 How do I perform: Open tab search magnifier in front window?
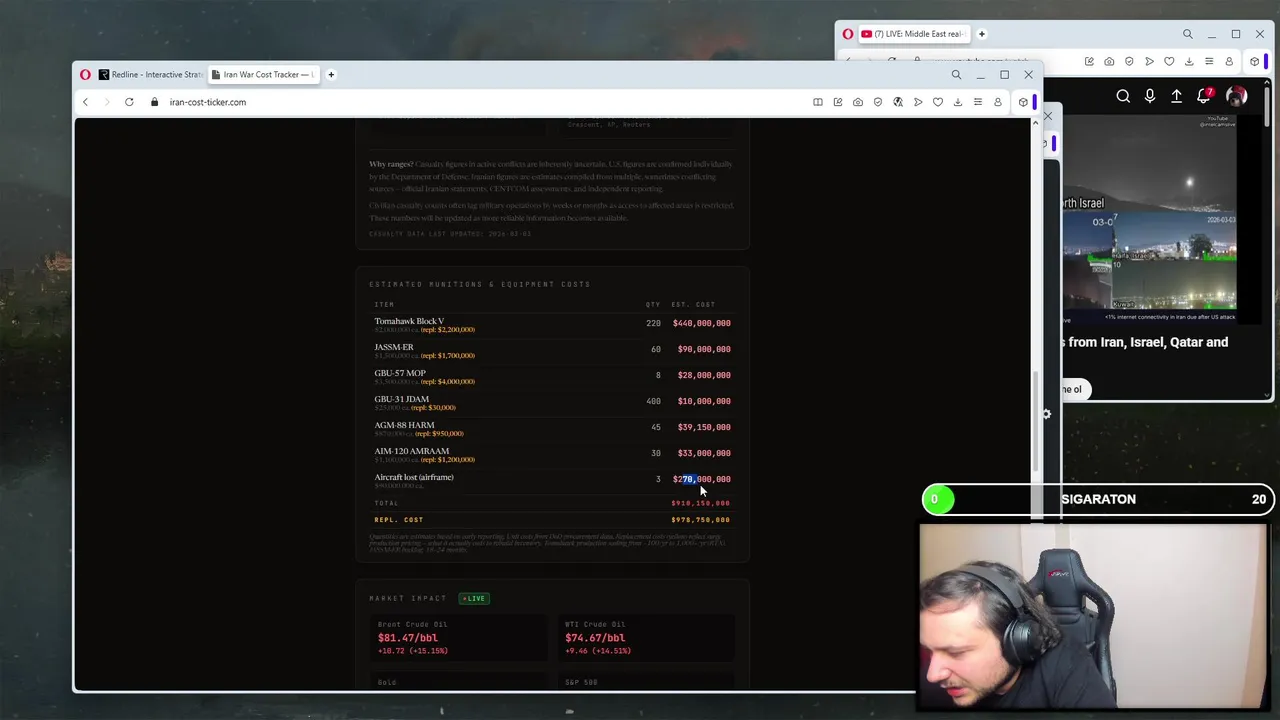(x=956, y=74)
